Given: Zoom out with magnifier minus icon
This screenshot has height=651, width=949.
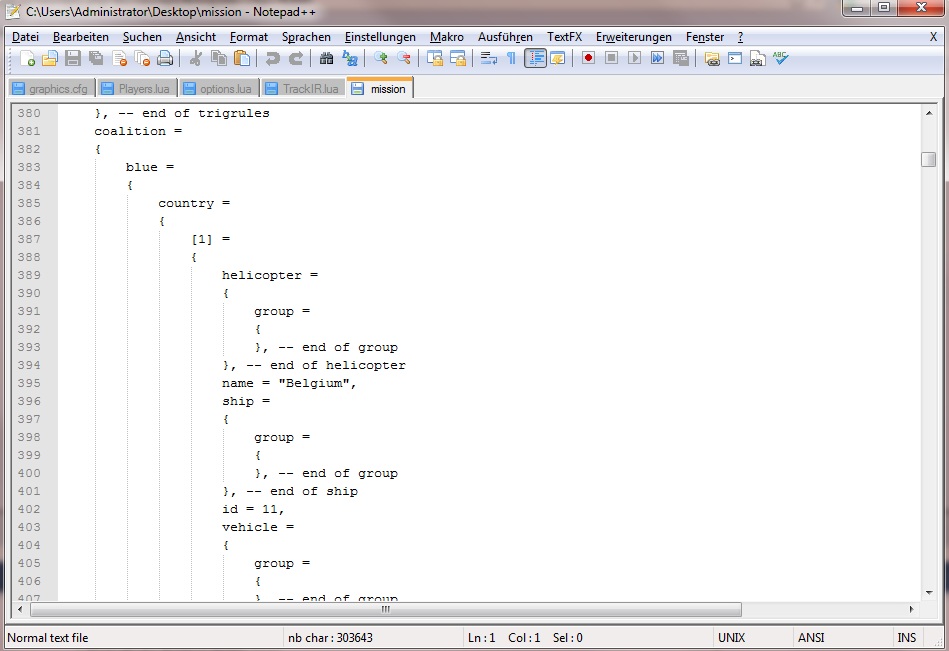Looking at the screenshot, I should coord(403,58).
